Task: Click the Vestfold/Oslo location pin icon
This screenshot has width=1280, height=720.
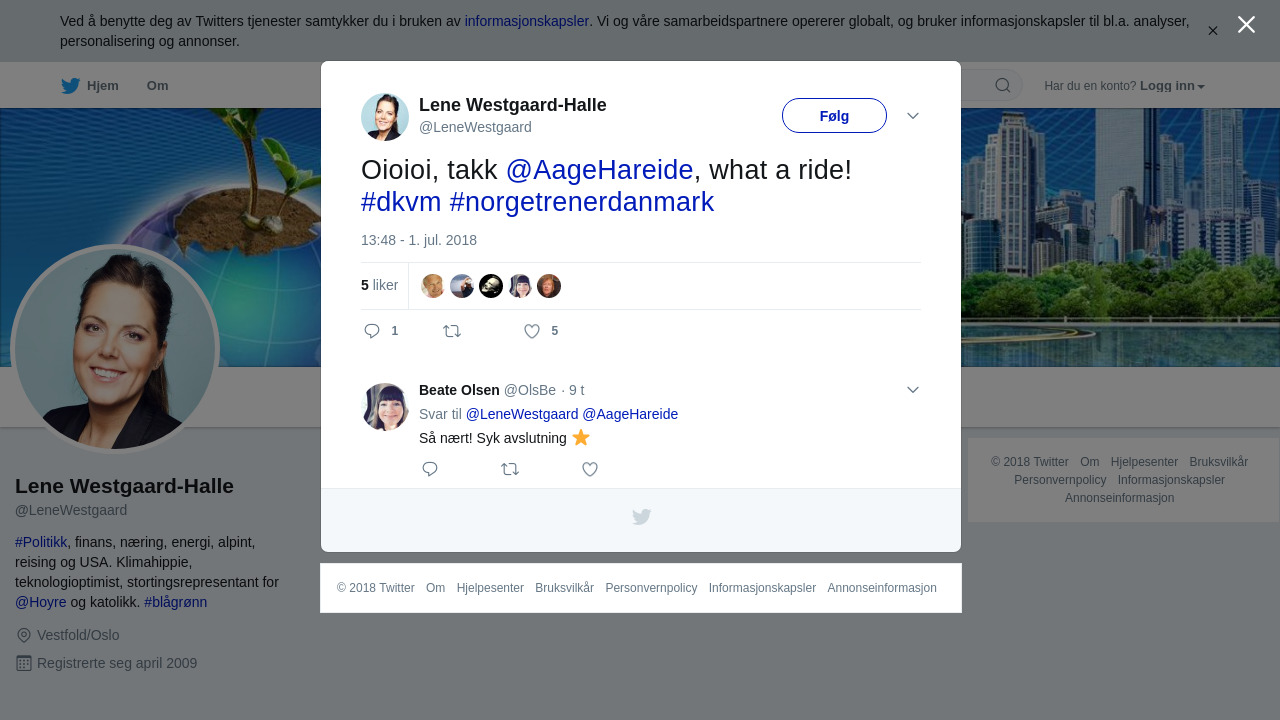Action: tap(24, 635)
